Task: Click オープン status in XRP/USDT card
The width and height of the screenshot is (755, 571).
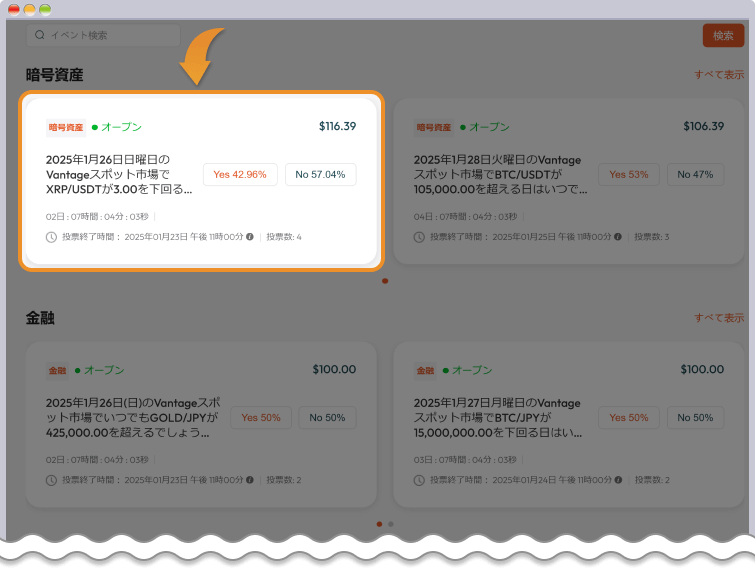Action: click(117, 127)
